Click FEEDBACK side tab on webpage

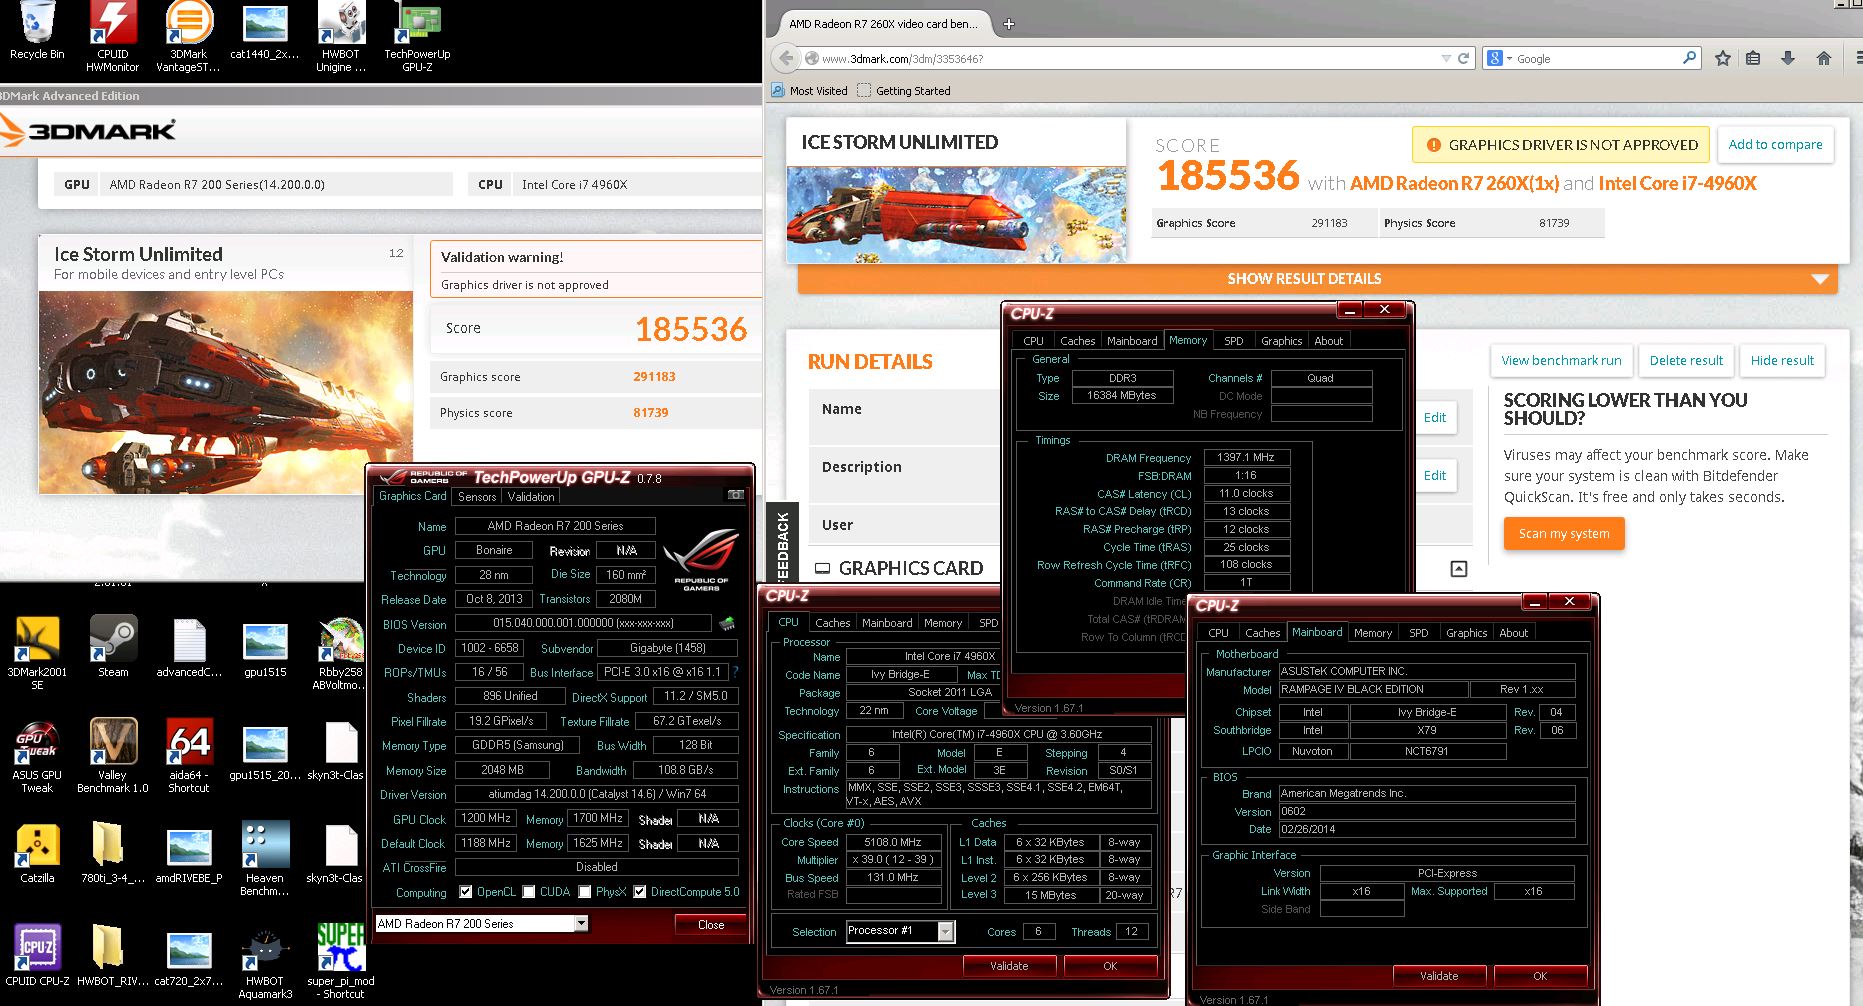coord(783,545)
